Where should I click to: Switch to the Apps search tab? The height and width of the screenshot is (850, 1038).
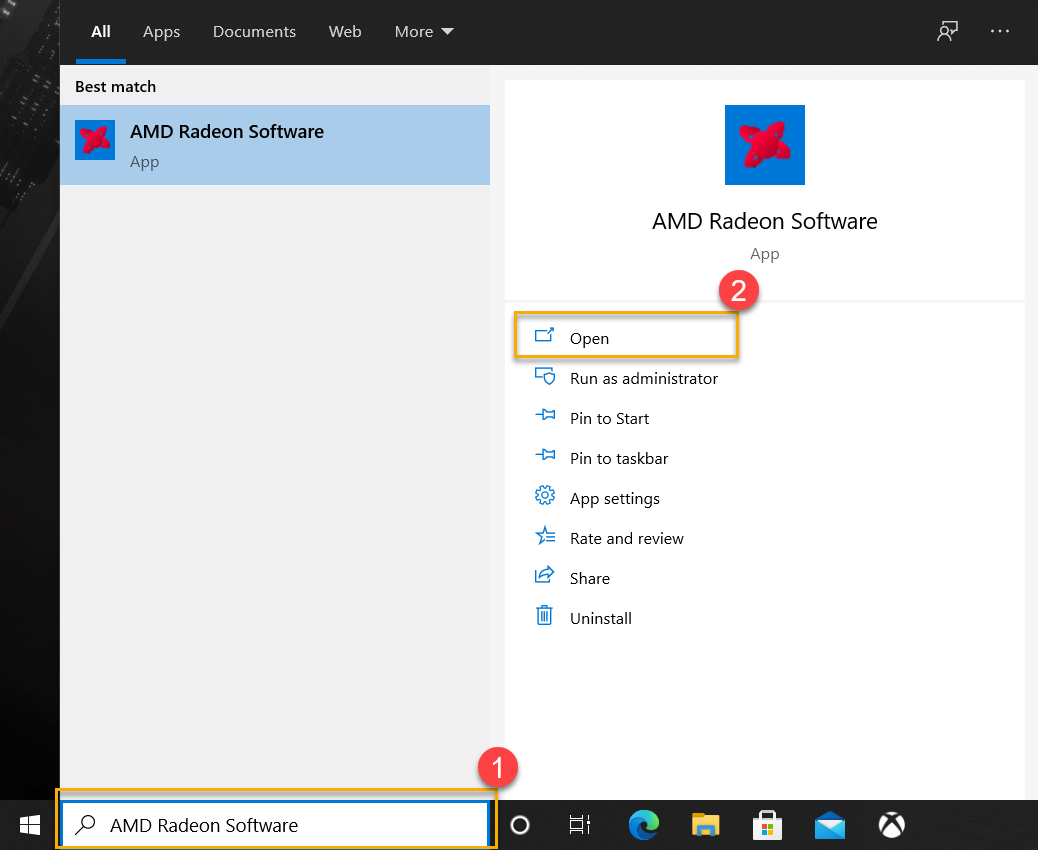click(162, 32)
